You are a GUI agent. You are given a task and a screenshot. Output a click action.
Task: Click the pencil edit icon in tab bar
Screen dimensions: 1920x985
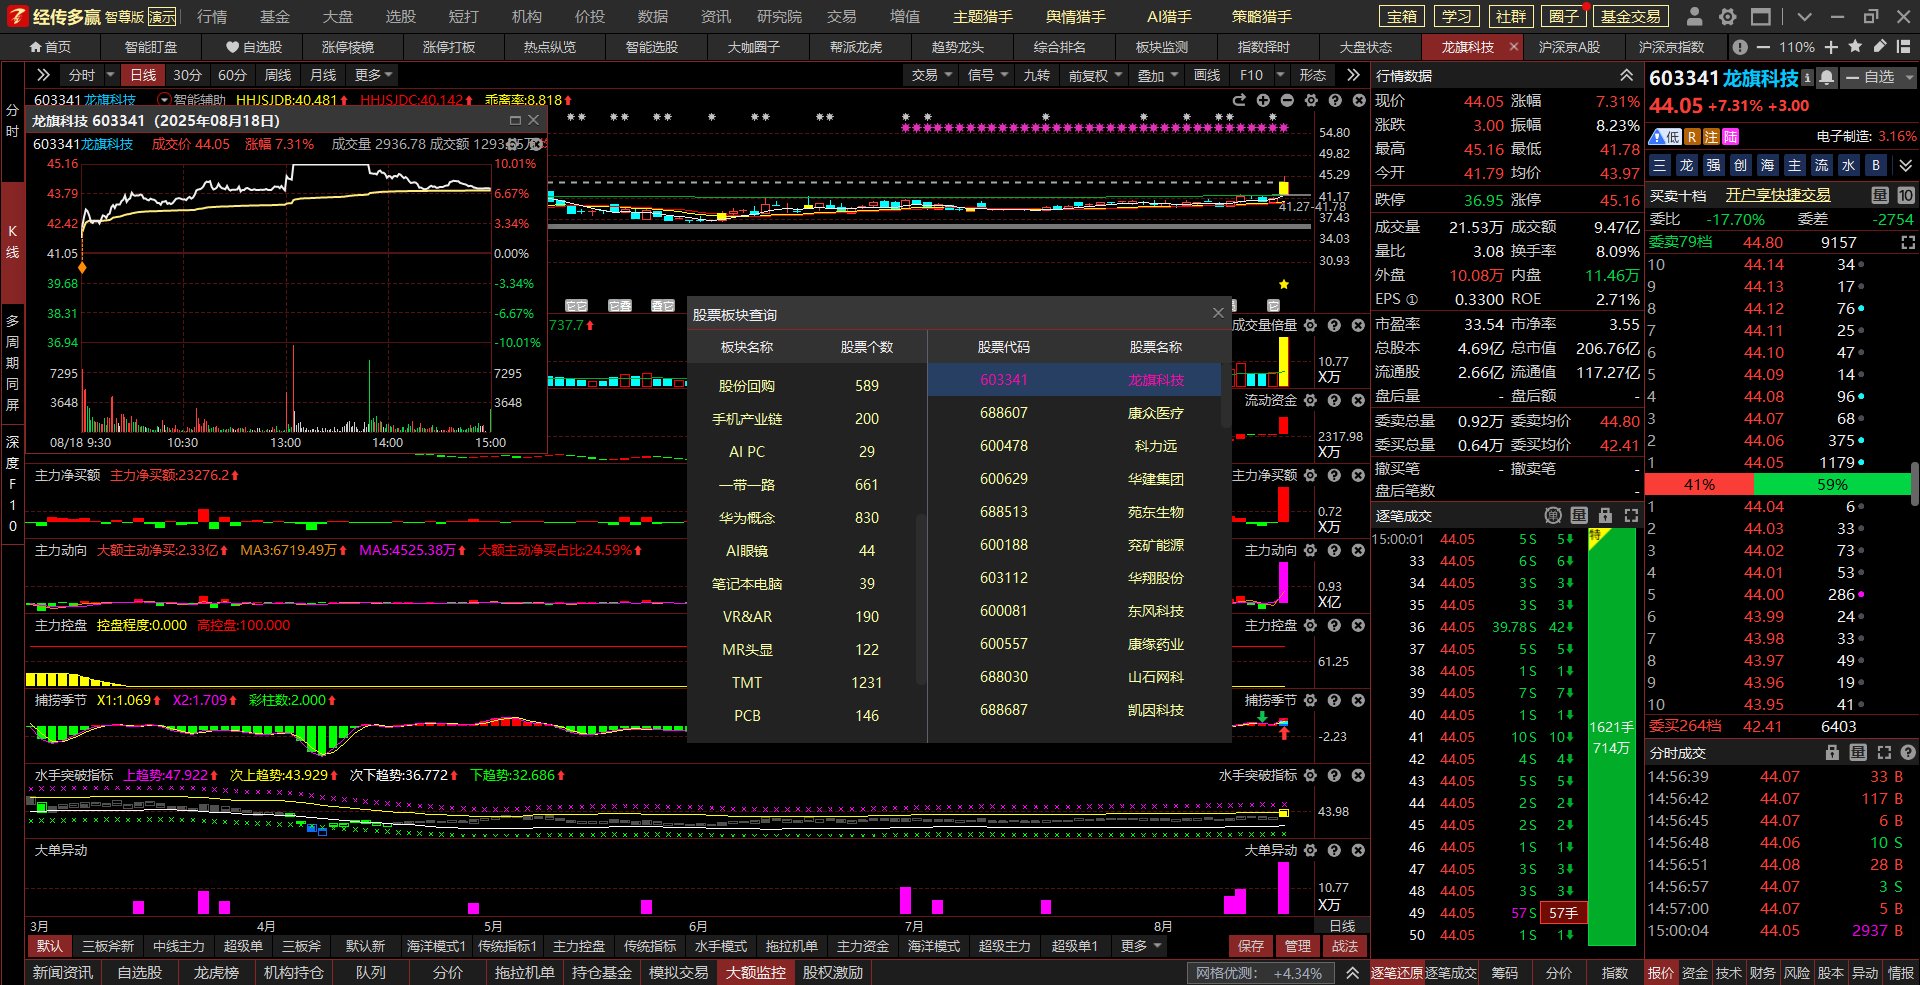(x=1879, y=47)
